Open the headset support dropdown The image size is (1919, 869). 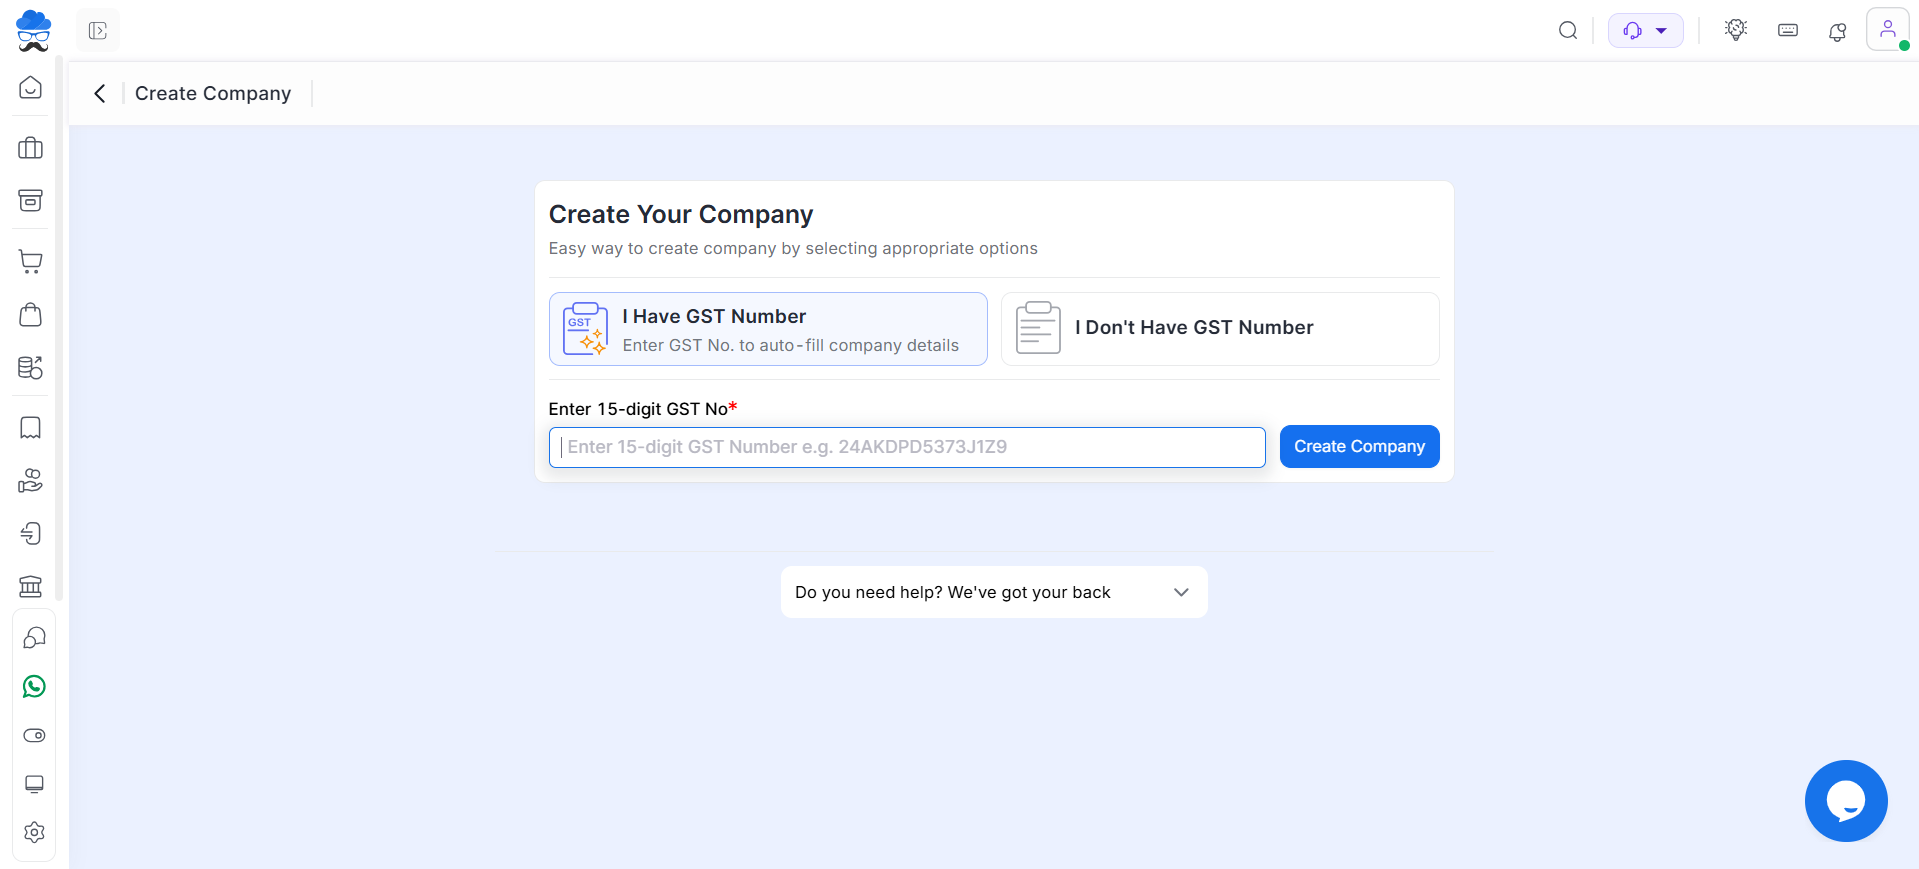click(1645, 31)
